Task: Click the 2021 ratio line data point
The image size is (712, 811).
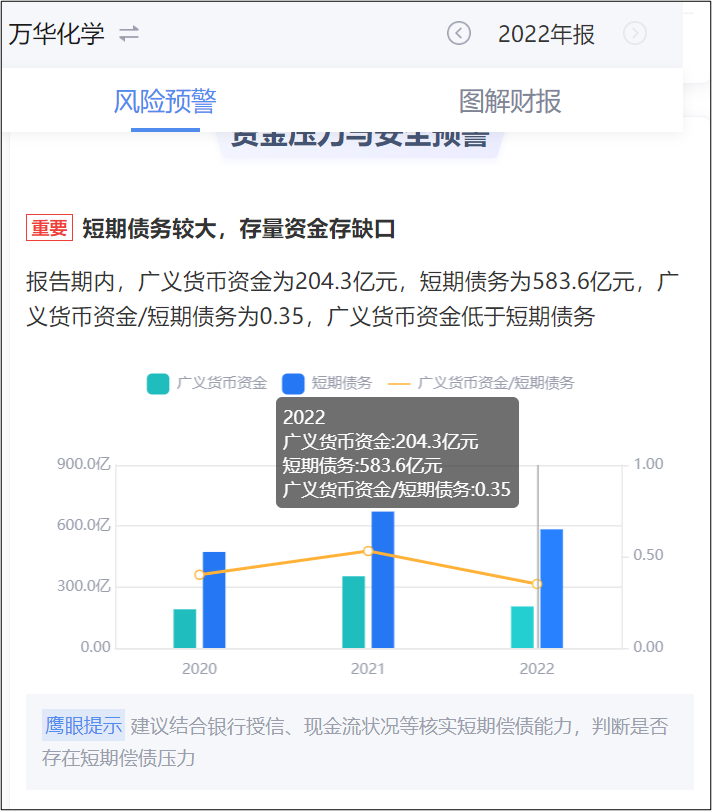Action: coord(368,551)
